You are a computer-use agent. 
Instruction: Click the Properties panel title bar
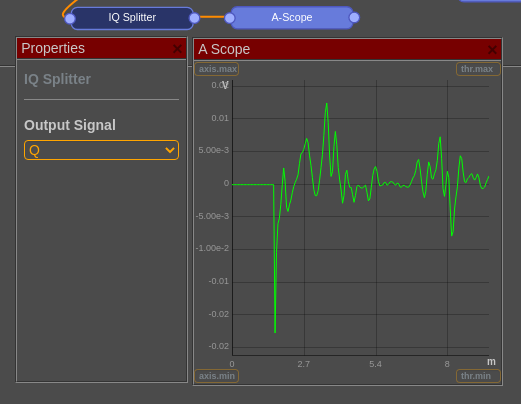[x=101, y=49]
